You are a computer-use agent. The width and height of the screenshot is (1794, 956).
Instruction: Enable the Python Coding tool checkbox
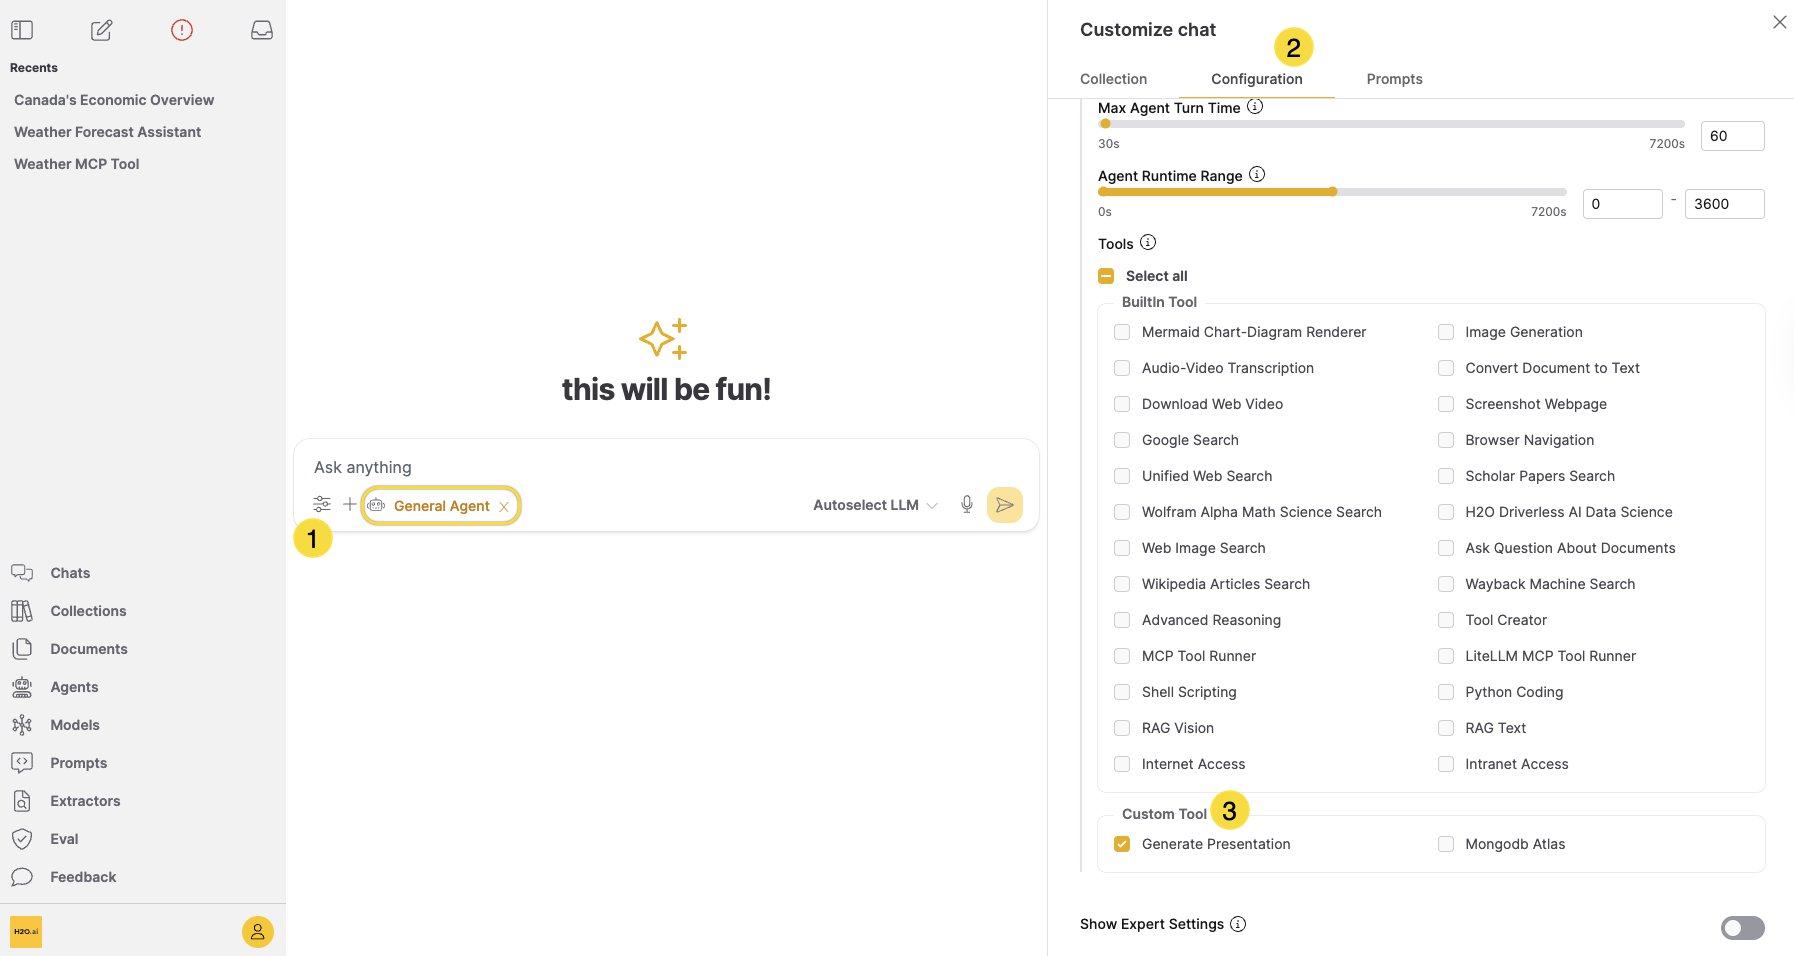[1446, 692]
